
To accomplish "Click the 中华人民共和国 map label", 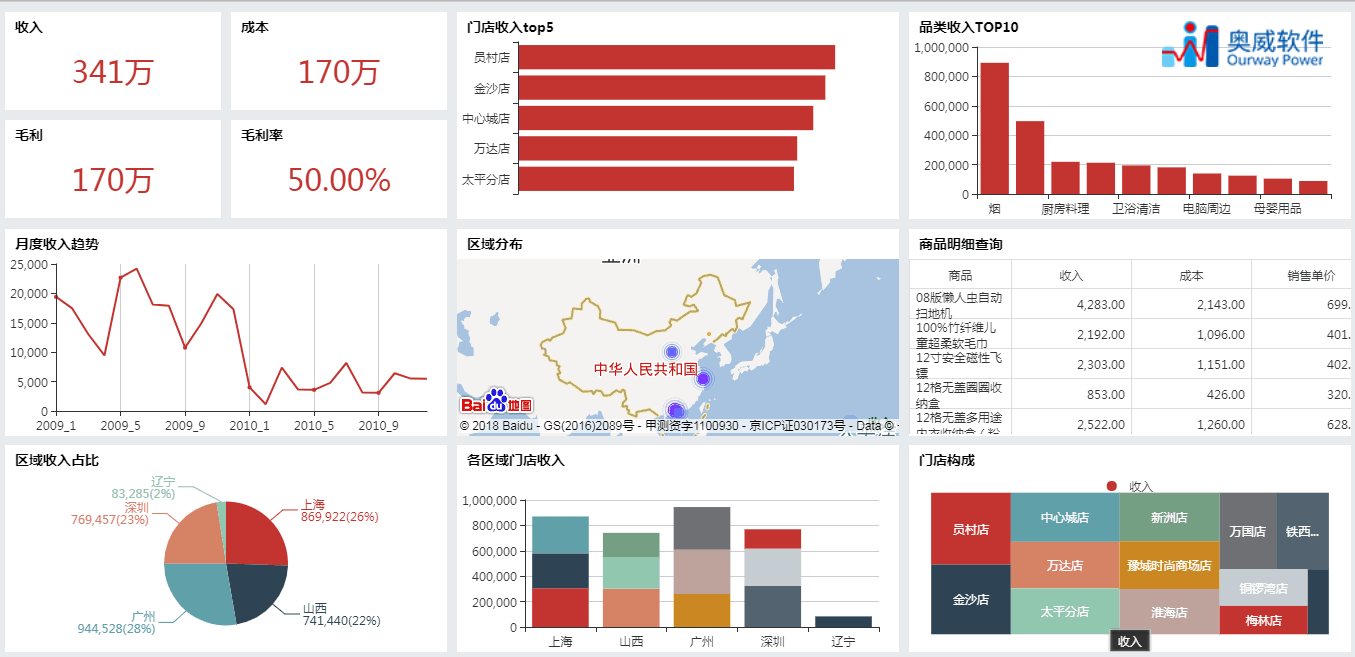I will click(x=646, y=369).
